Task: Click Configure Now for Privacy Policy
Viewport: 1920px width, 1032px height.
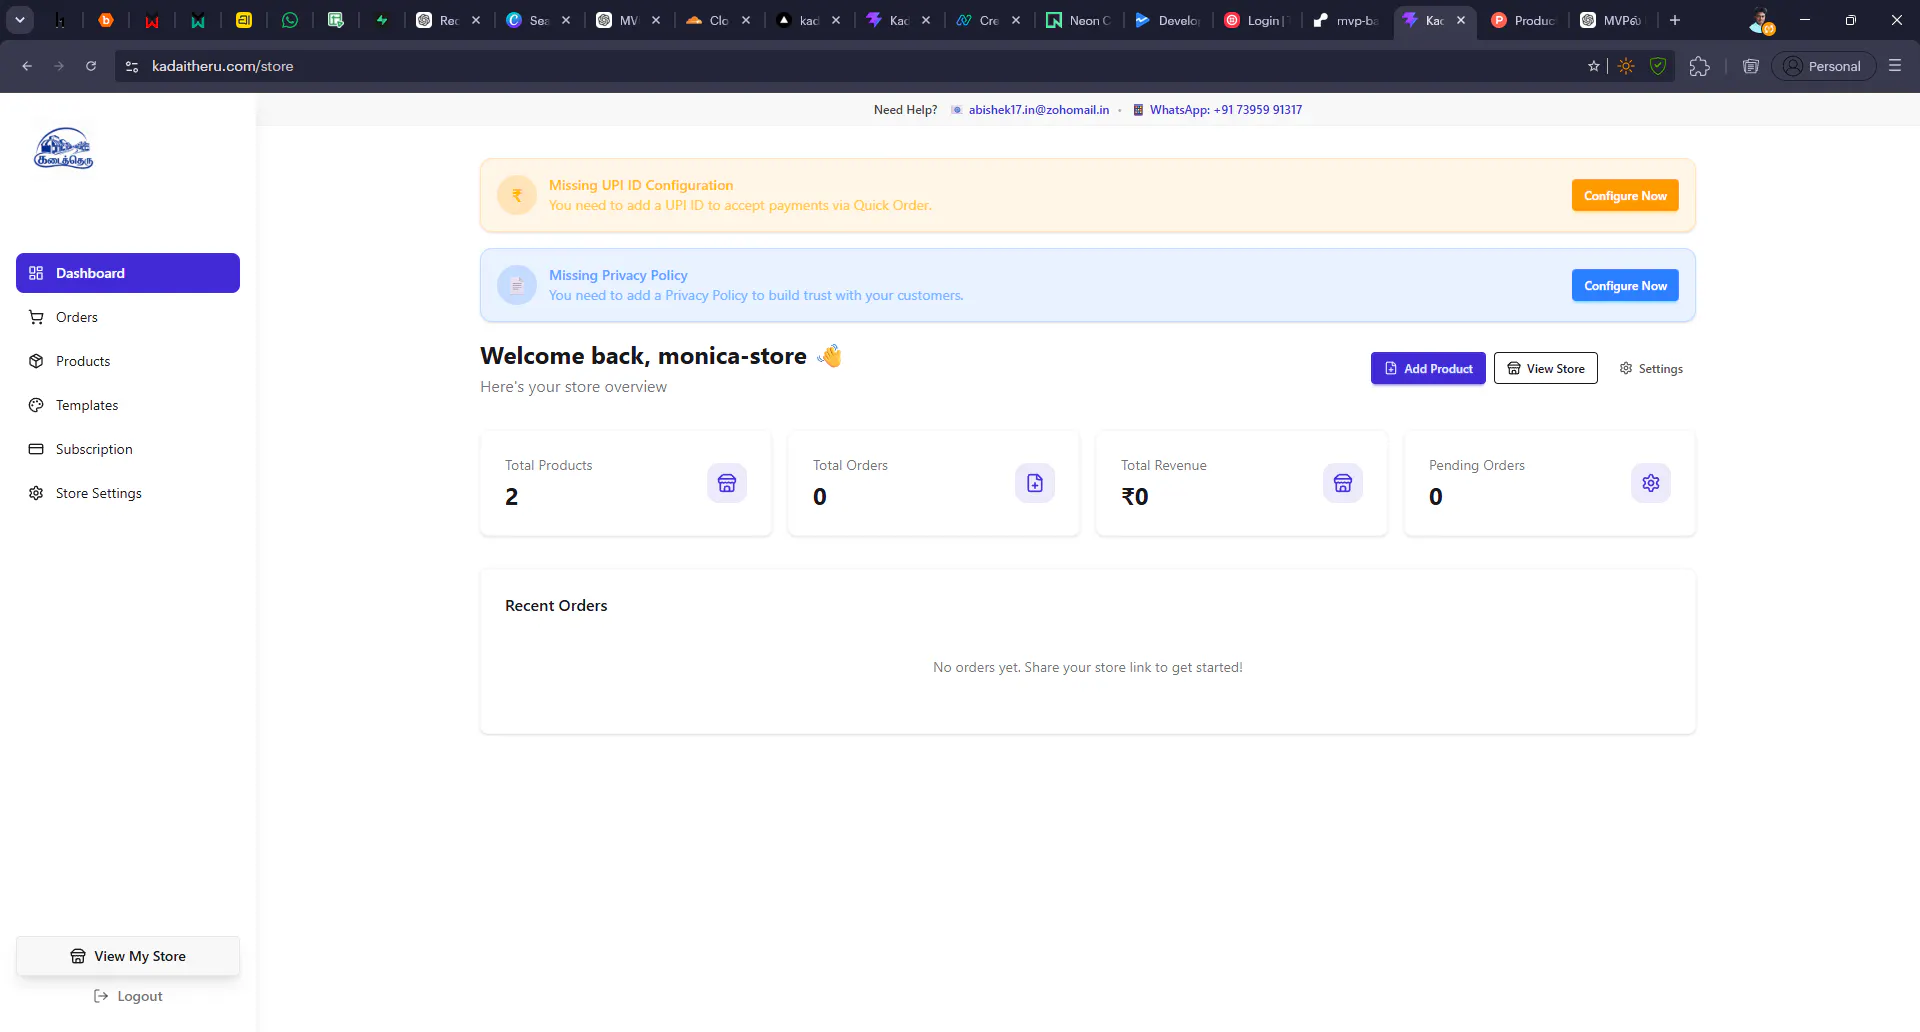Action: click(1625, 286)
